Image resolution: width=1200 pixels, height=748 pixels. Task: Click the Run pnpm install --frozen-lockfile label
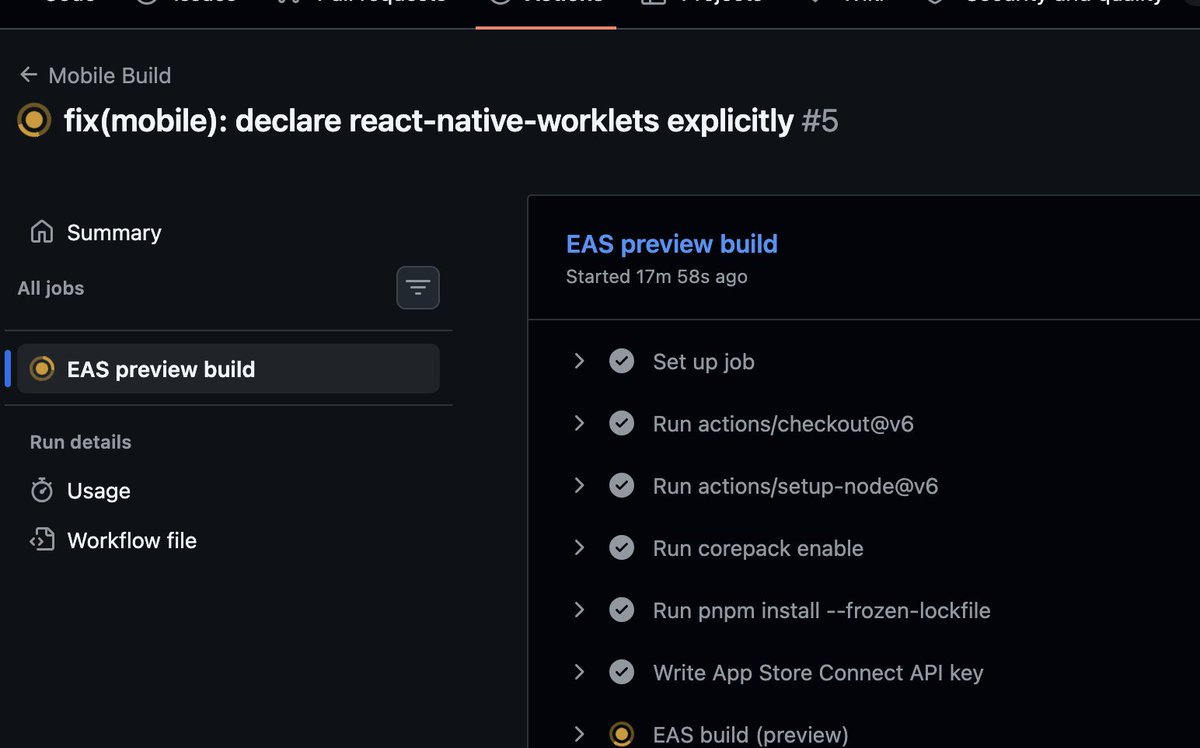pyautogui.click(x=822, y=610)
